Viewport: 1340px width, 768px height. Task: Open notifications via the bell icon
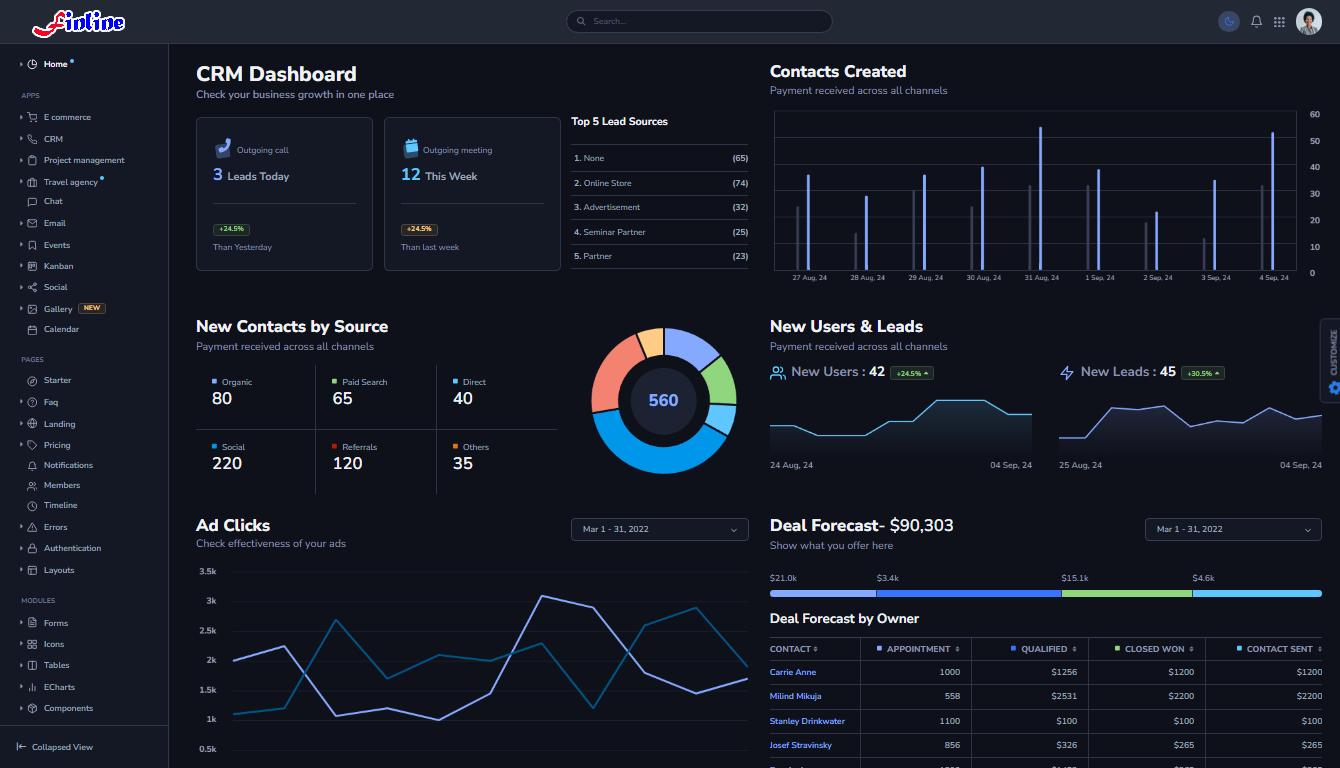[1256, 21]
